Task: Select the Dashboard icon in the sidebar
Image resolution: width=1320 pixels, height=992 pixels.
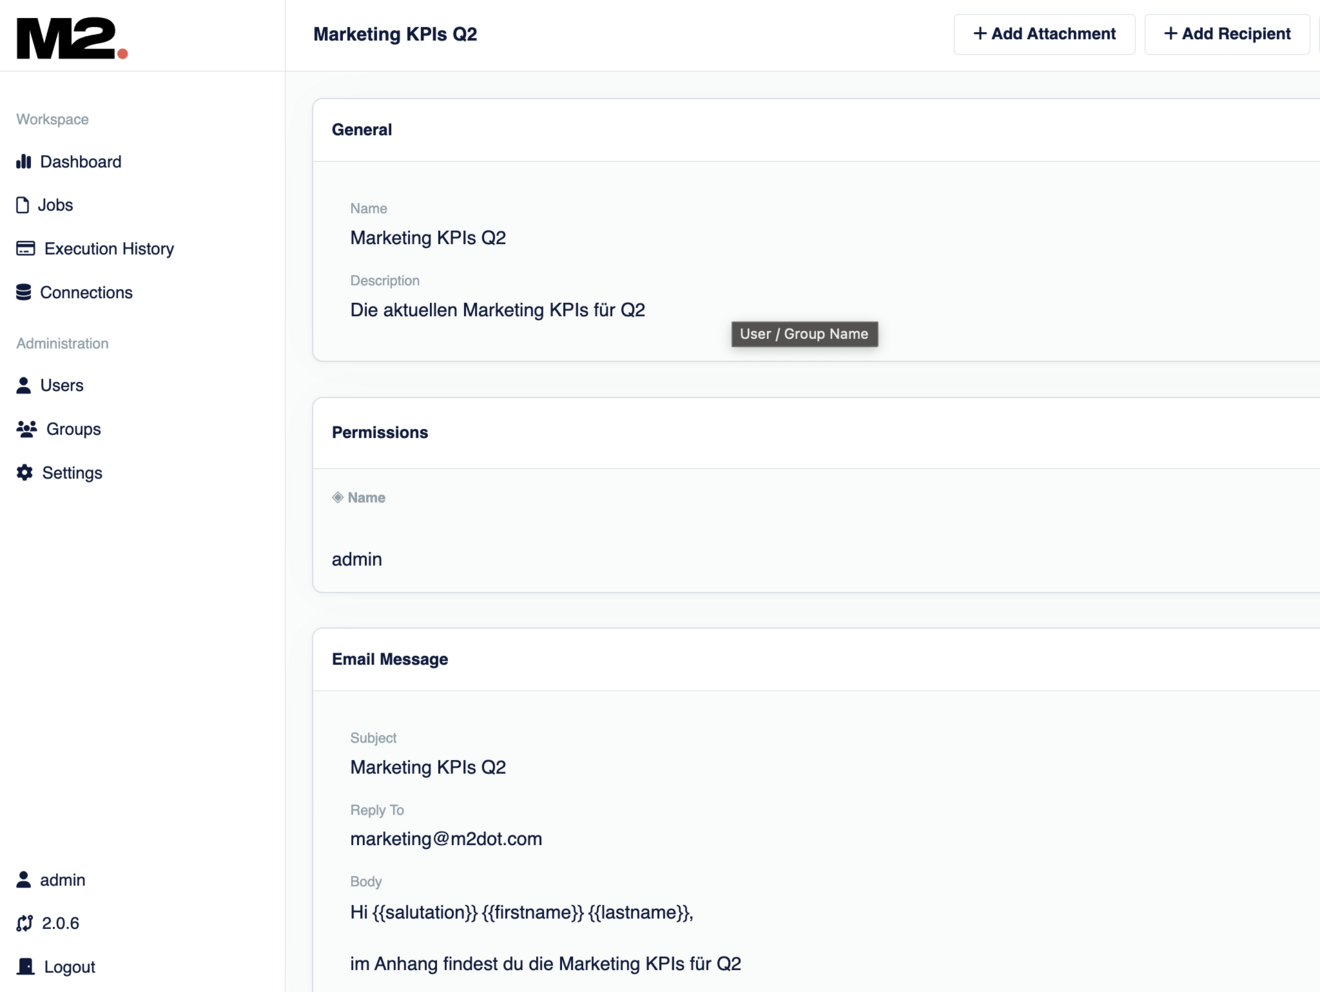Action: pos(23,161)
